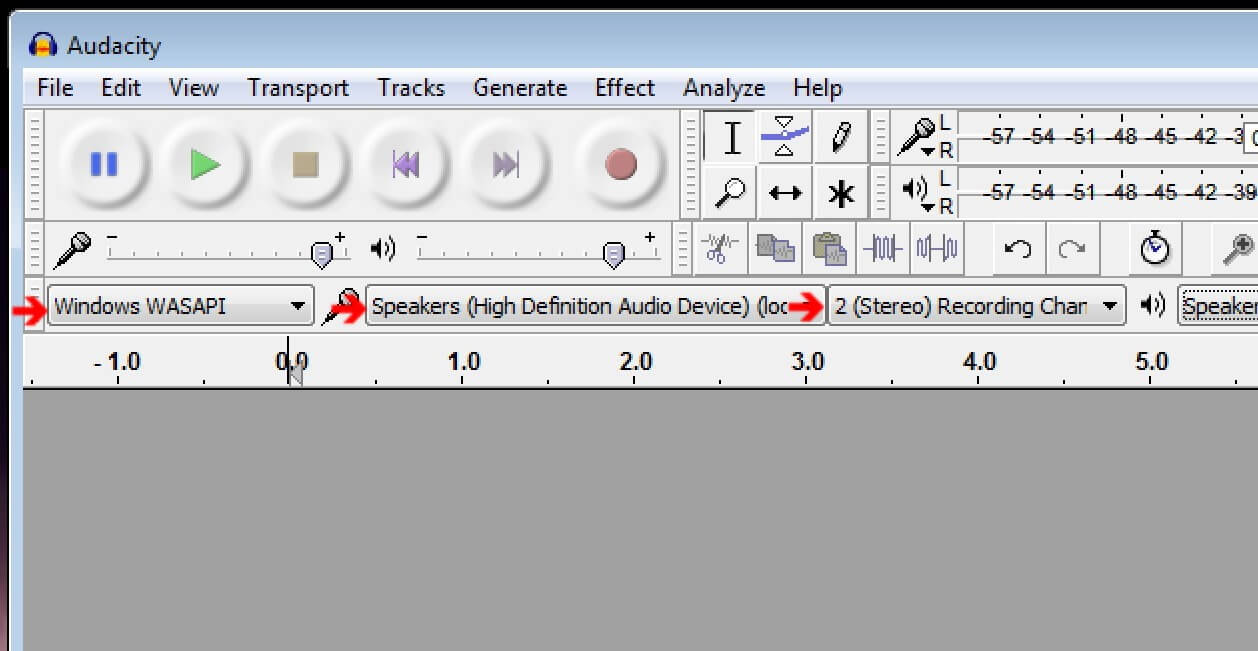Select the Draw (pencil) tool
Image resolution: width=1258 pixels, height=651 pixels.
coord(840,137)
